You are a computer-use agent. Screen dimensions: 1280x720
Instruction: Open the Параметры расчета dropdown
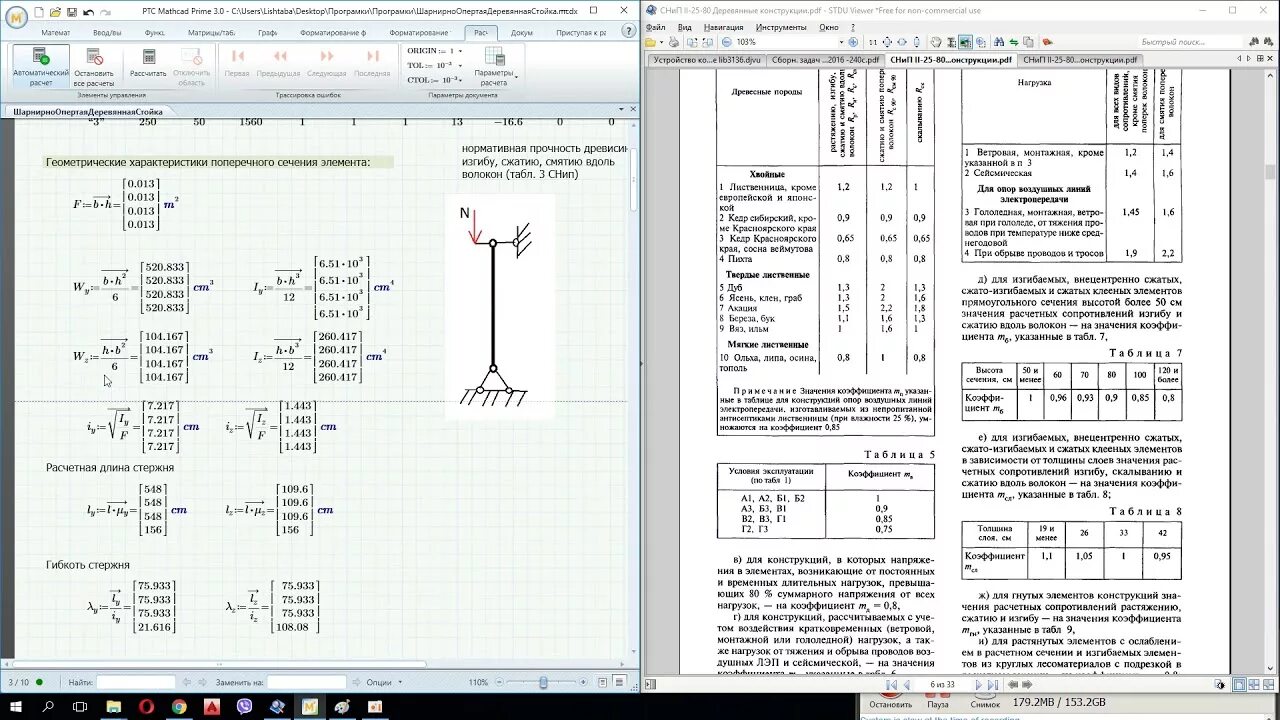tap(494, 66)
